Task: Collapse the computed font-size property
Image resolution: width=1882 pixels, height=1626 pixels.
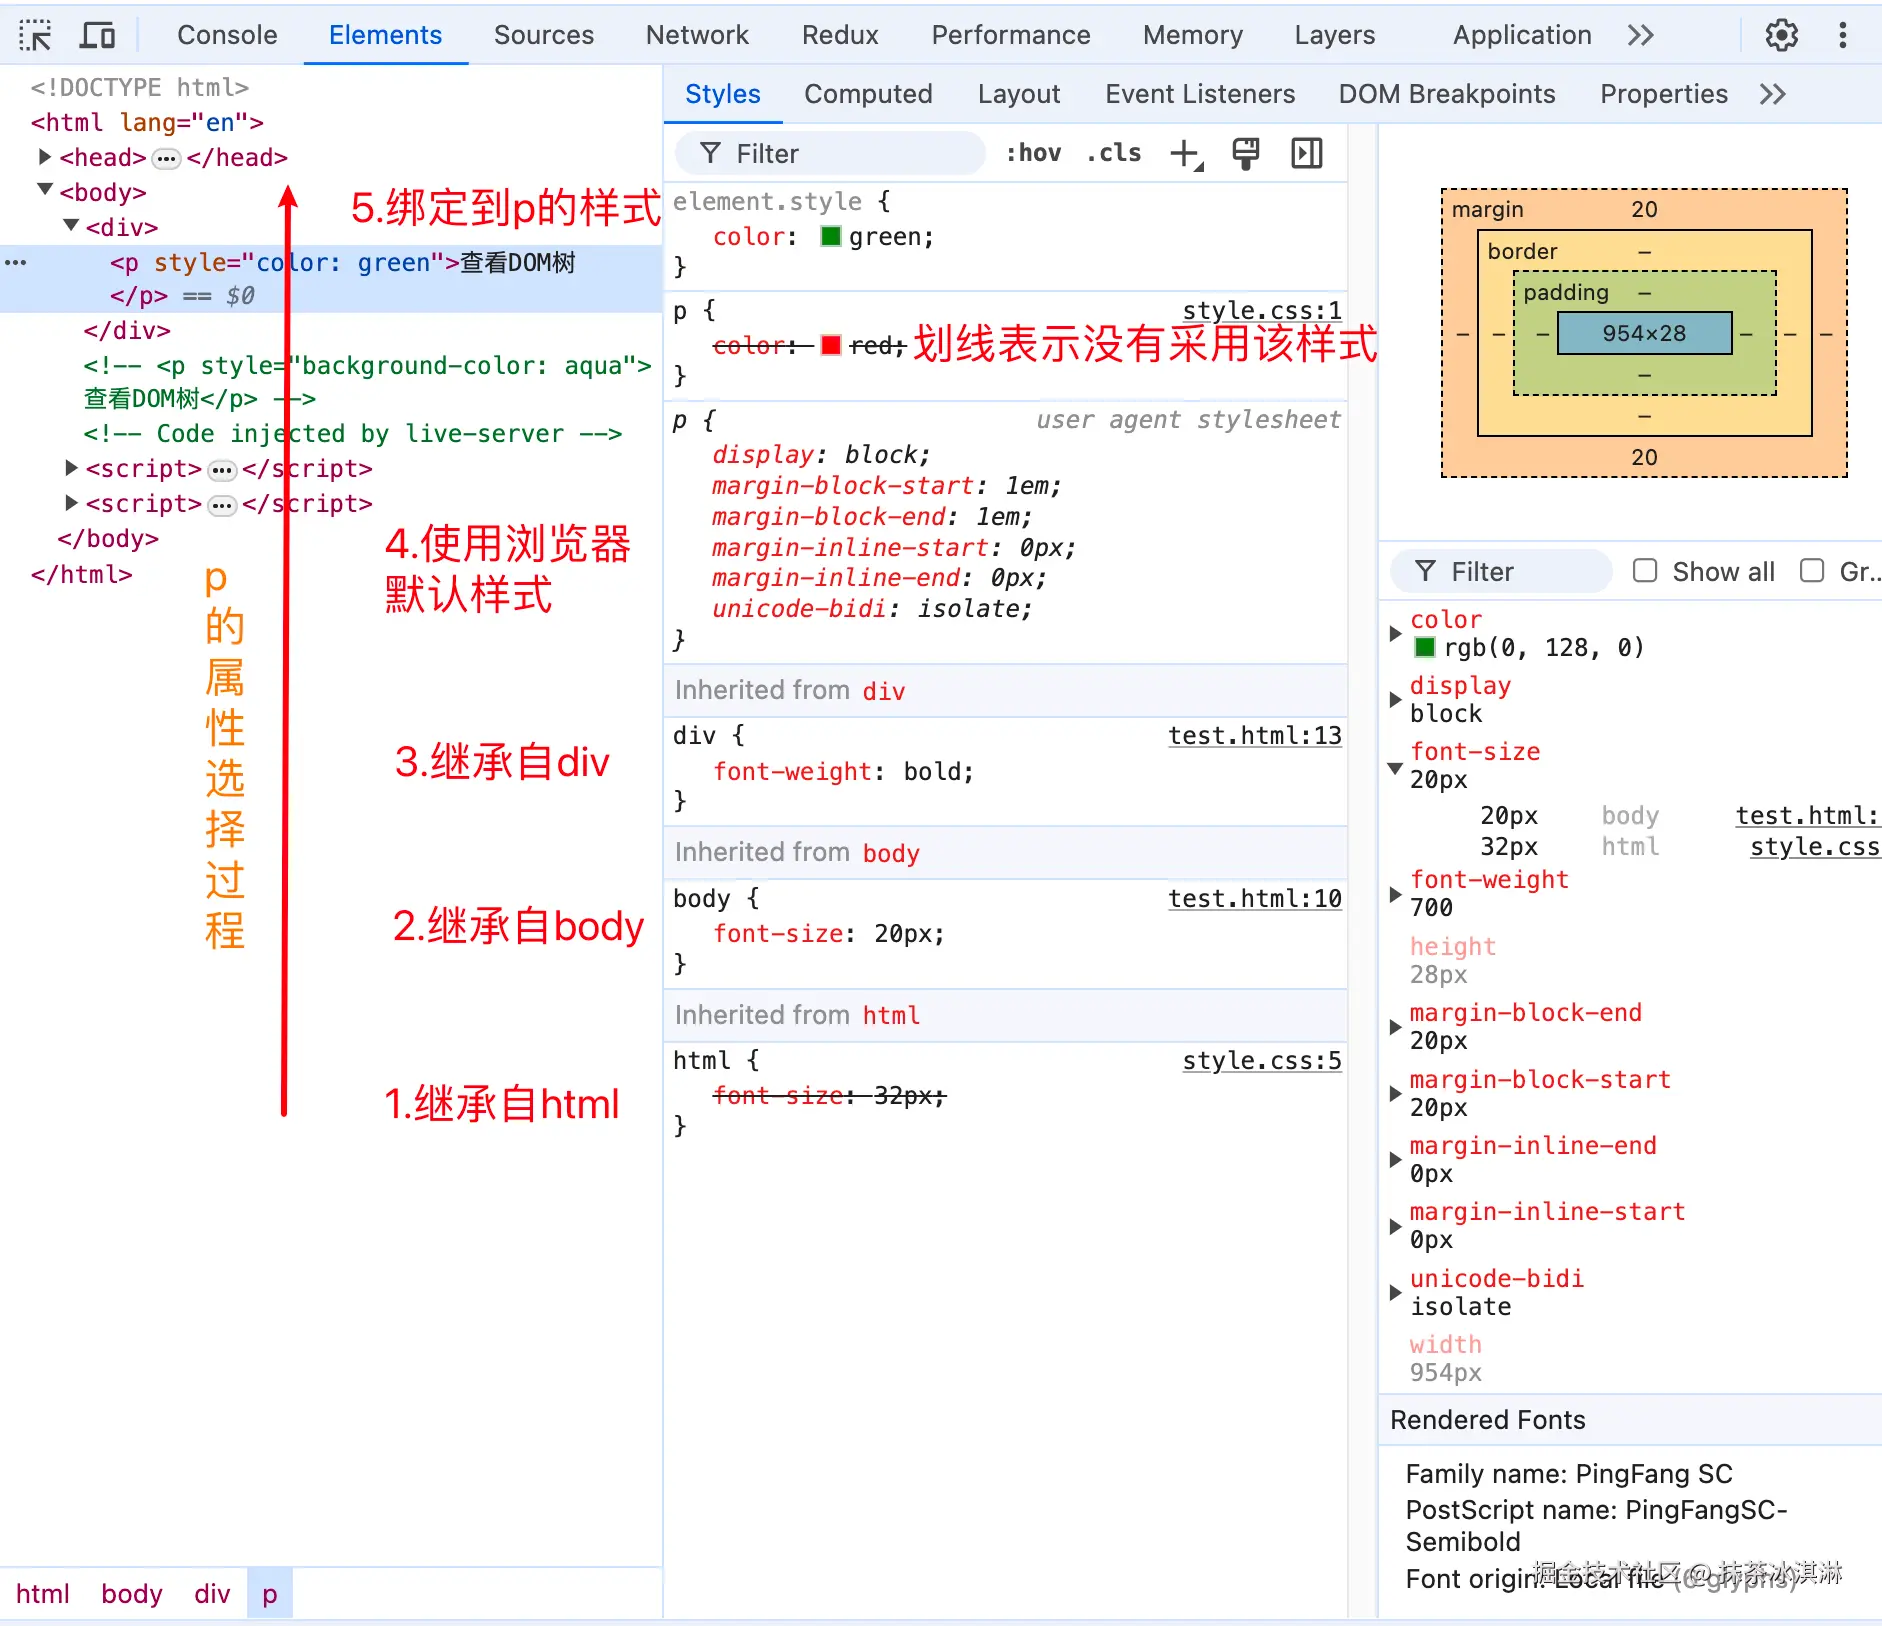Action: click(x=1395, y=767)
